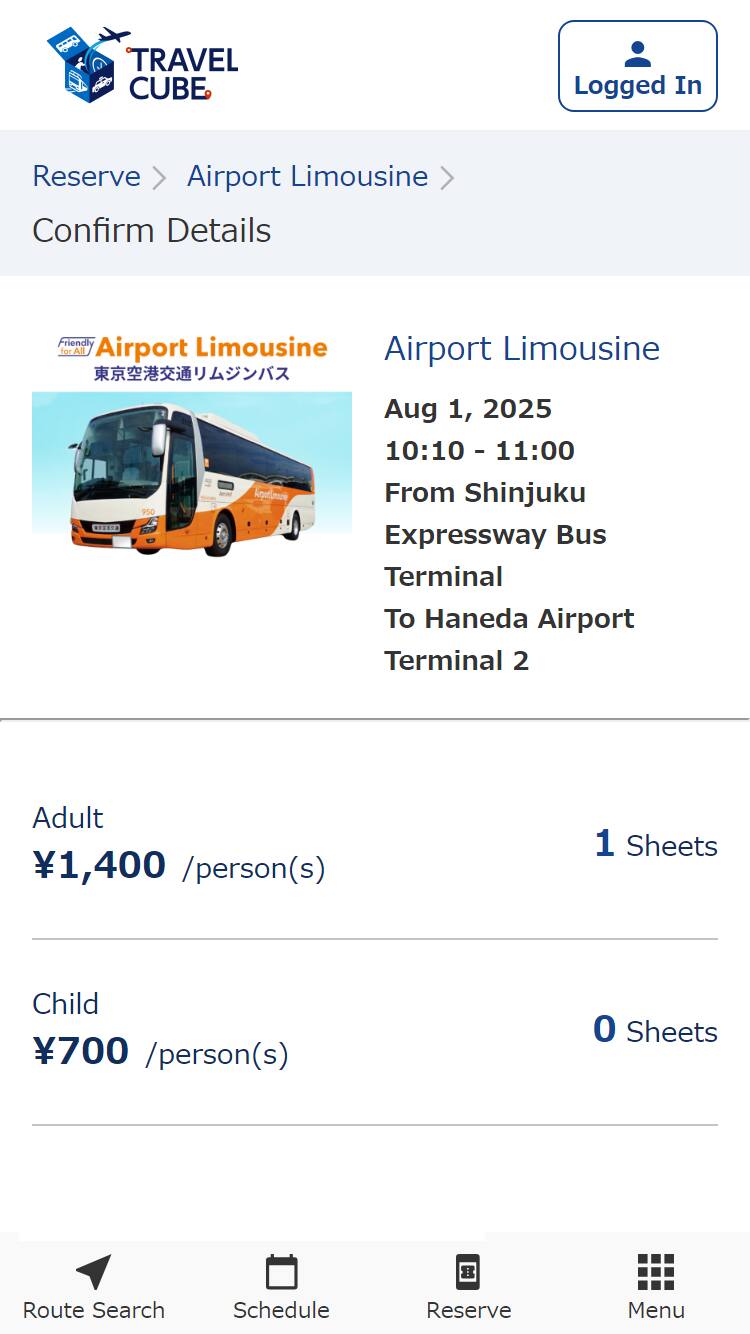Select the Adult 1 Sheets count

point(655,845)
